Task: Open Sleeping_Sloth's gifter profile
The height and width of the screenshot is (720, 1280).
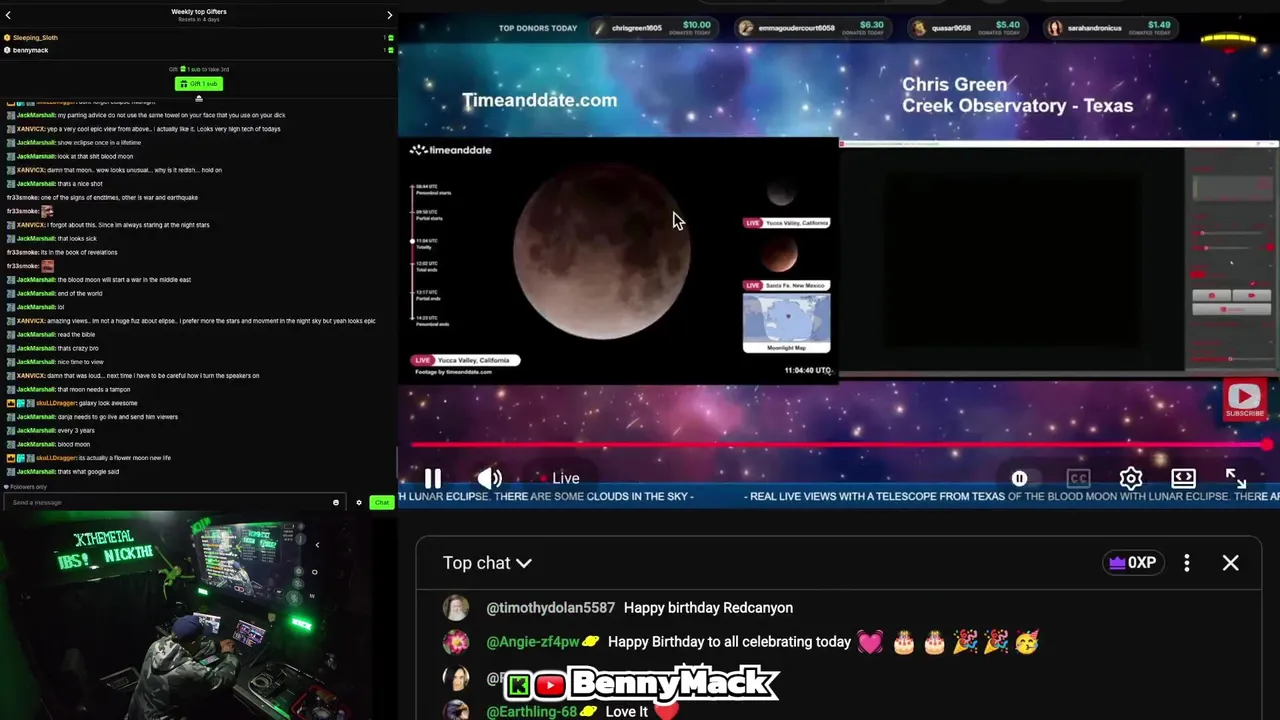Action: tap(35, 37)
